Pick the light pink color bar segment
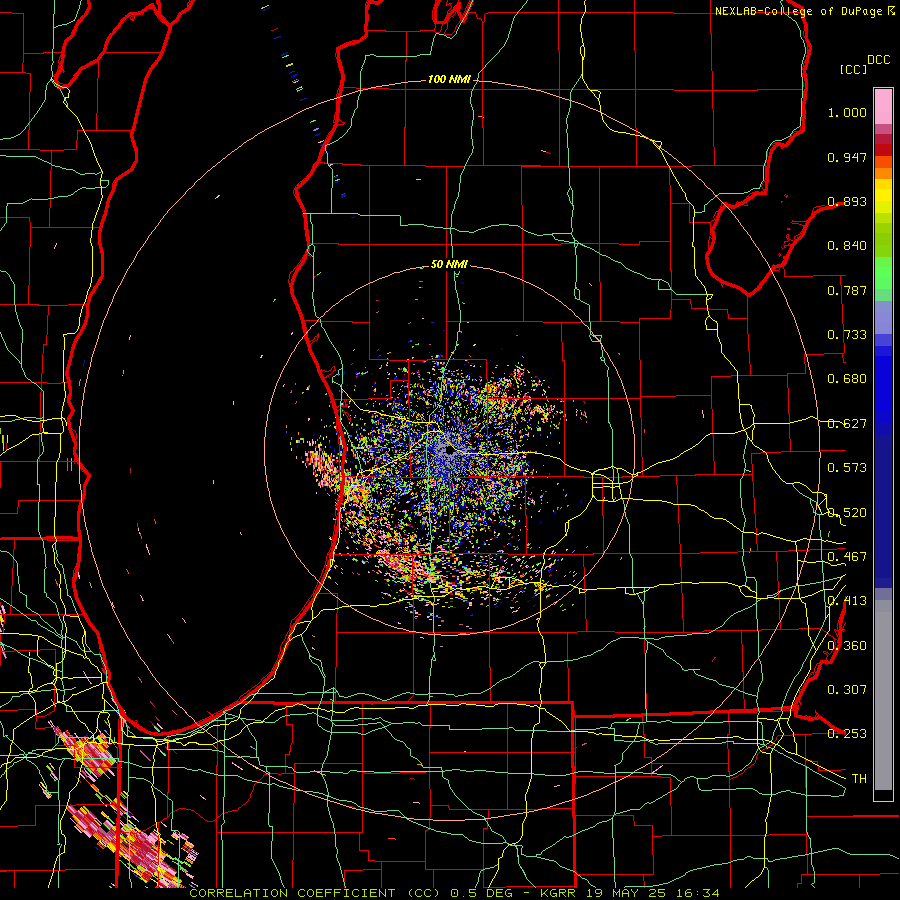The height and width of the screenshot is (900, 900). [x=883, y=106]
